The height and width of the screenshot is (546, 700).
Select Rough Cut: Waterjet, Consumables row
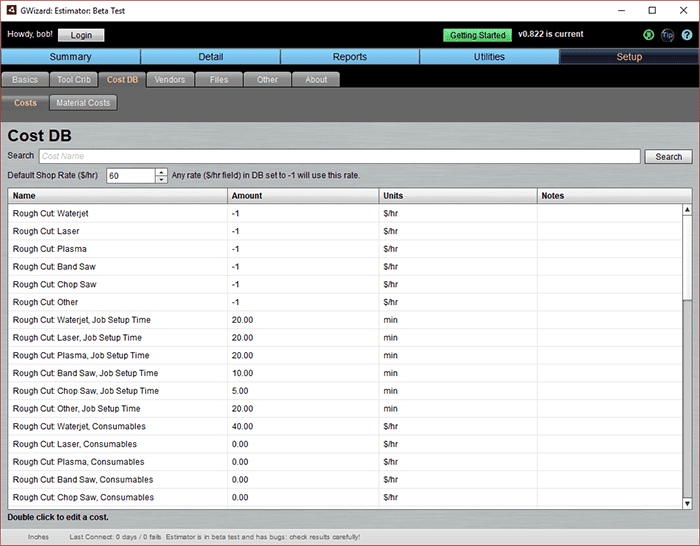point(345,426)
